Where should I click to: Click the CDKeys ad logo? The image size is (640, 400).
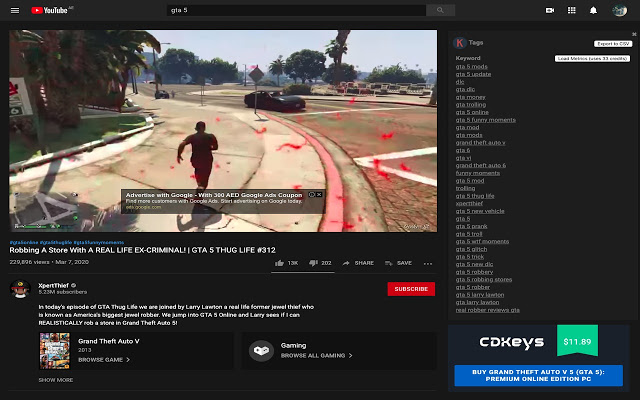click(511, 342)
